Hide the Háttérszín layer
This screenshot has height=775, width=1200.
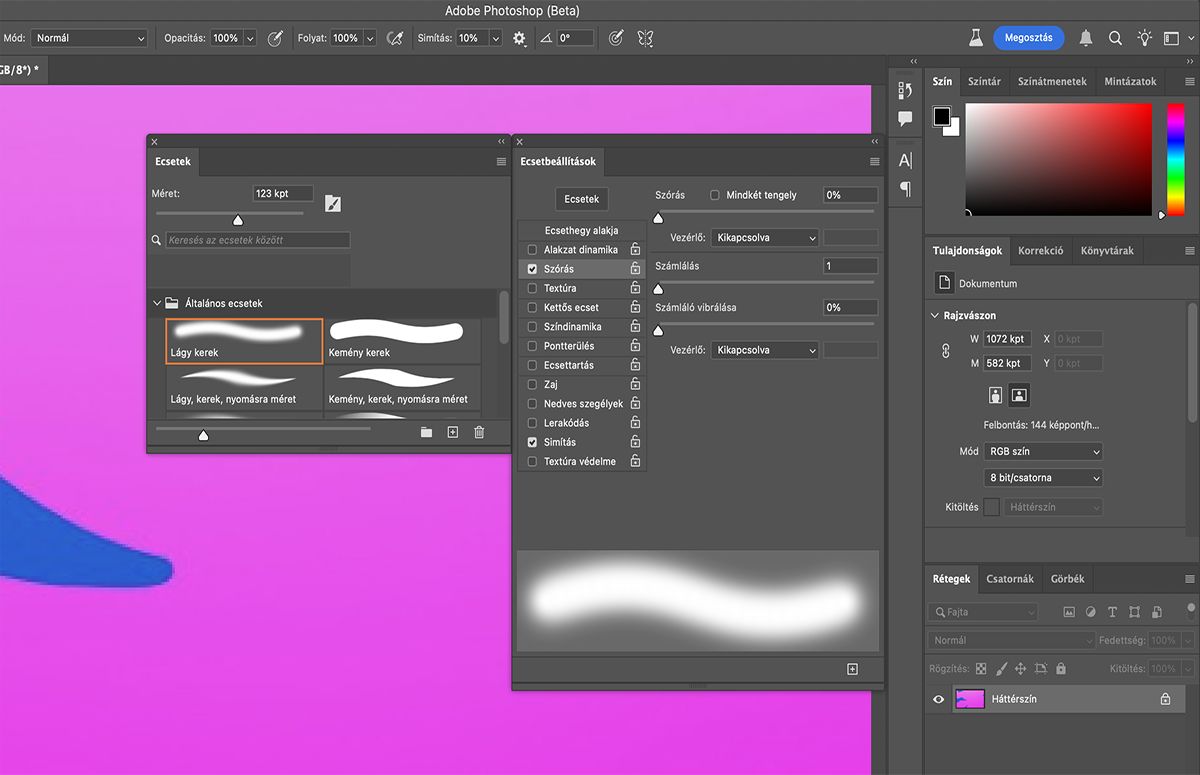[938, 700]
